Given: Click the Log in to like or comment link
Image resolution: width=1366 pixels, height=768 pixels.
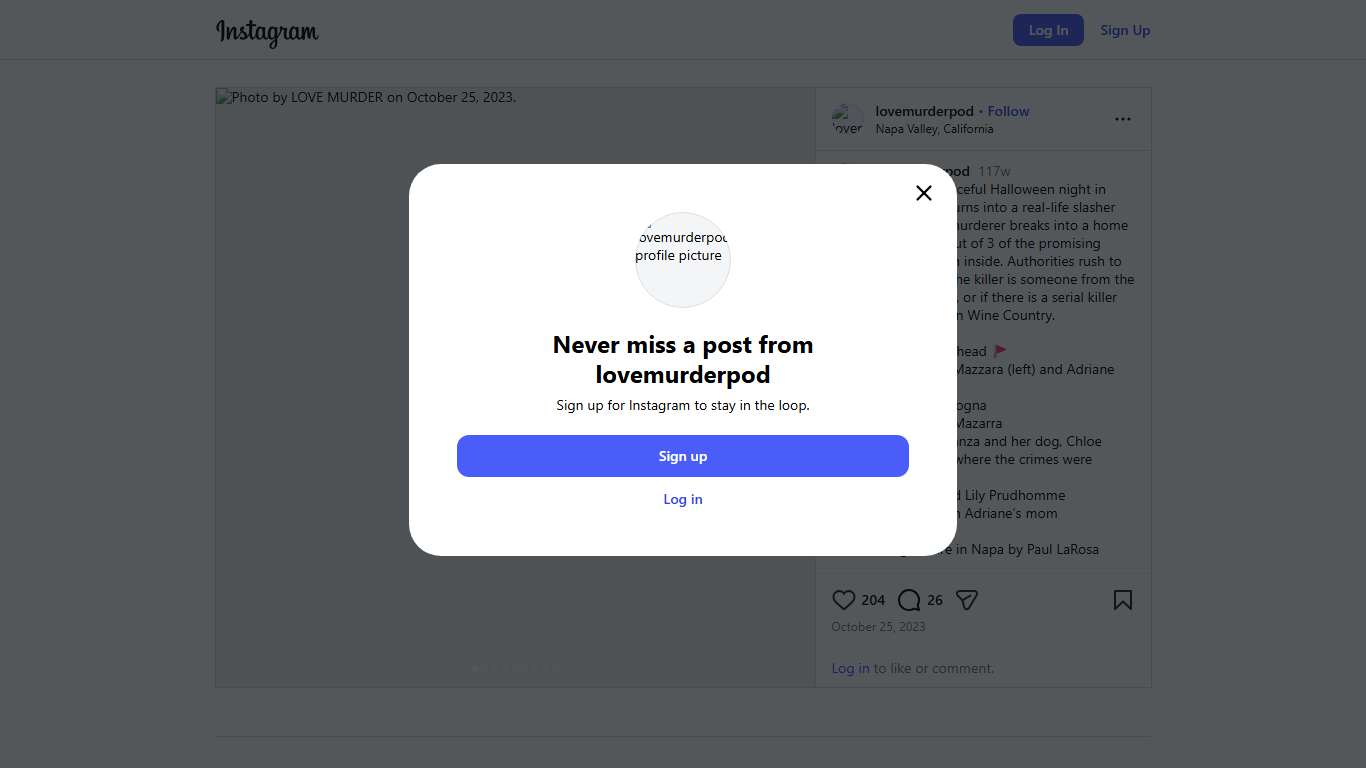Looking at the screenshot, I should pos(850,668).
